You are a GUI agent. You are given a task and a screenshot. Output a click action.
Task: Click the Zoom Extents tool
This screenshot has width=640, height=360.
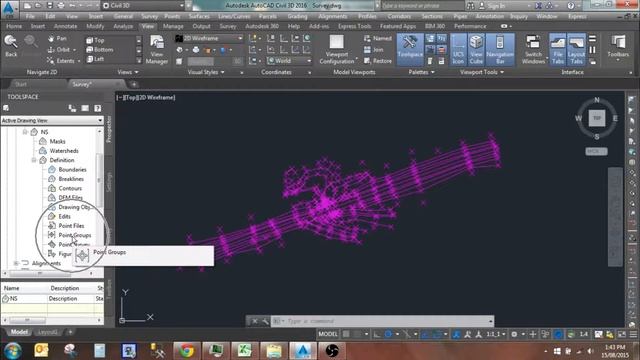point(63,61)
